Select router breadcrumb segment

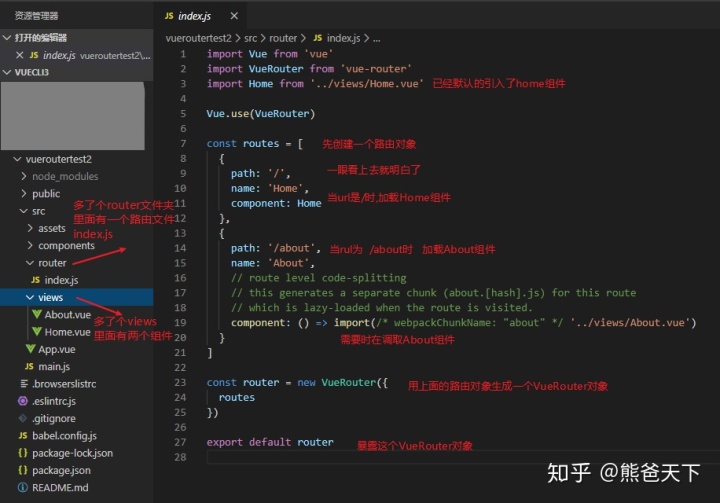[x=283, y=38]
